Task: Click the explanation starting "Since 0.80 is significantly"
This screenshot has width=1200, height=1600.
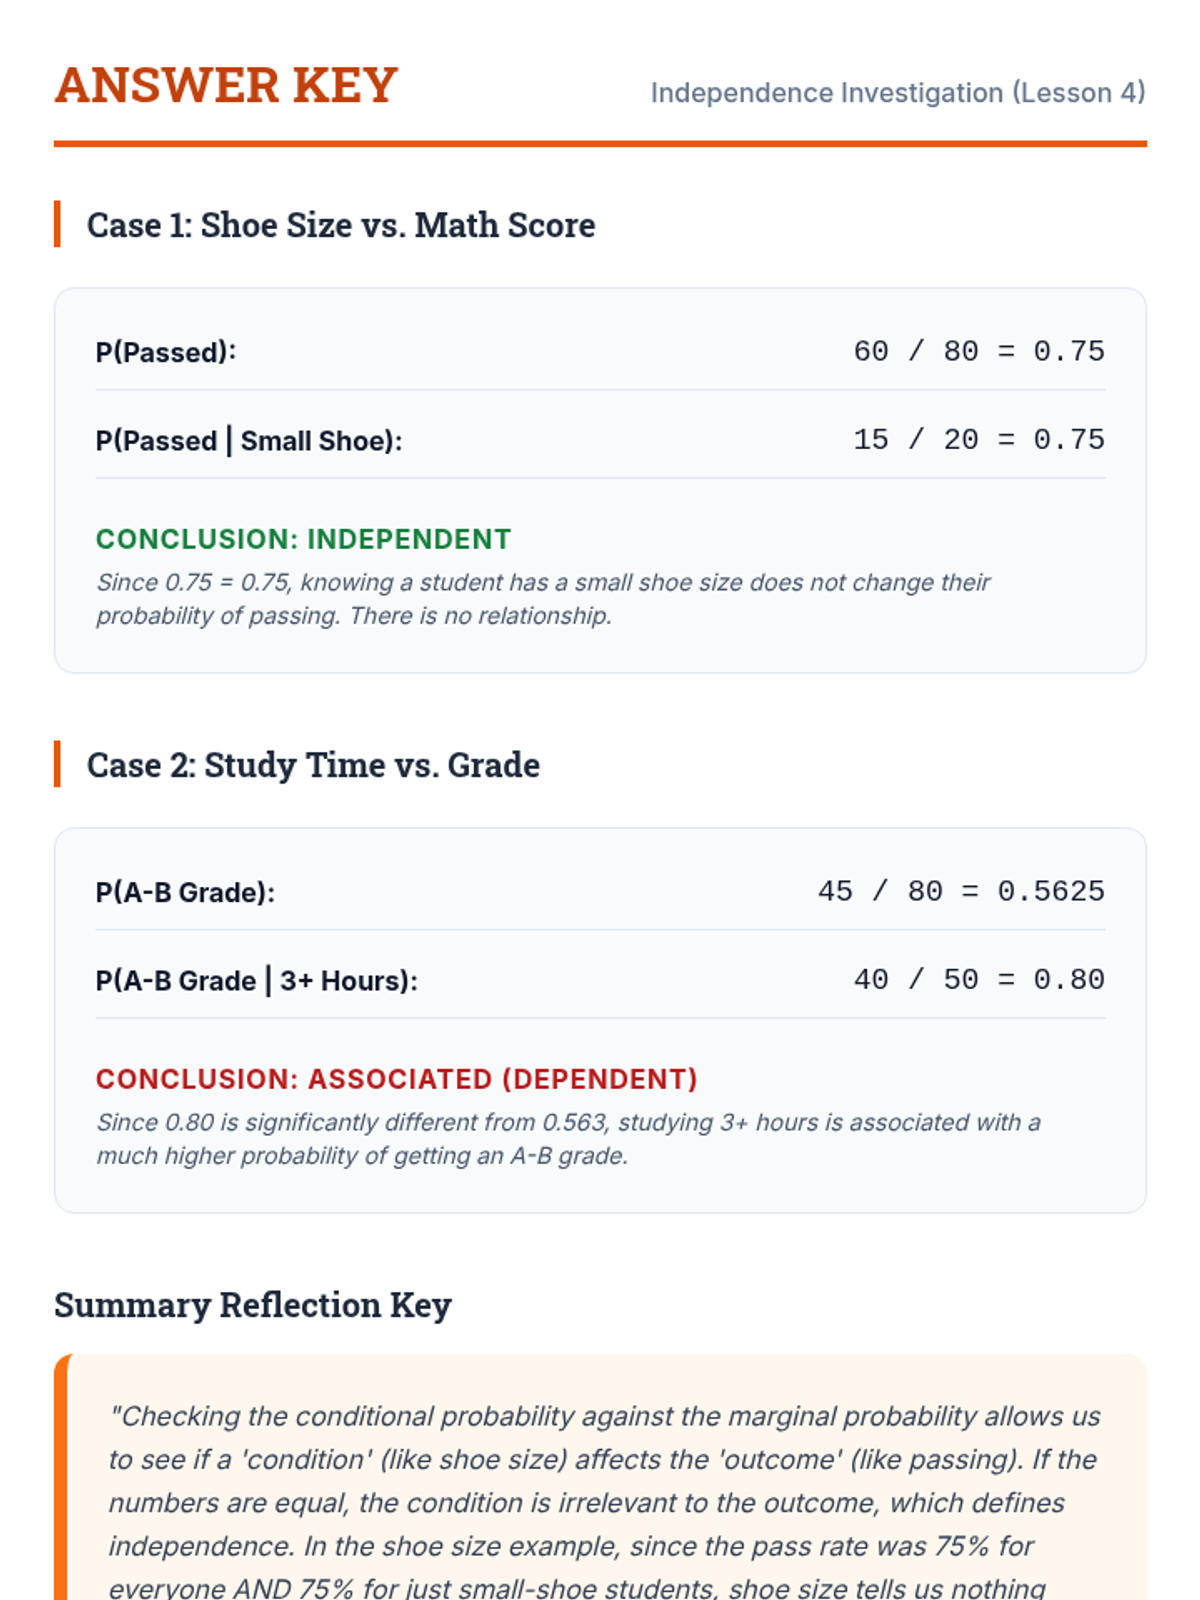Action: tap(568, 1139)
